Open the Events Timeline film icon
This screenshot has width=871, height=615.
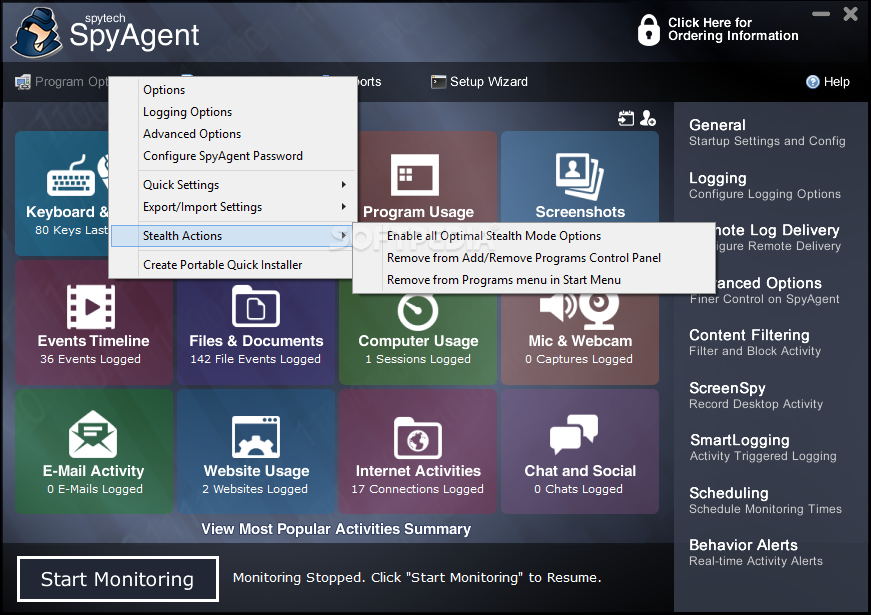(91, 307)
